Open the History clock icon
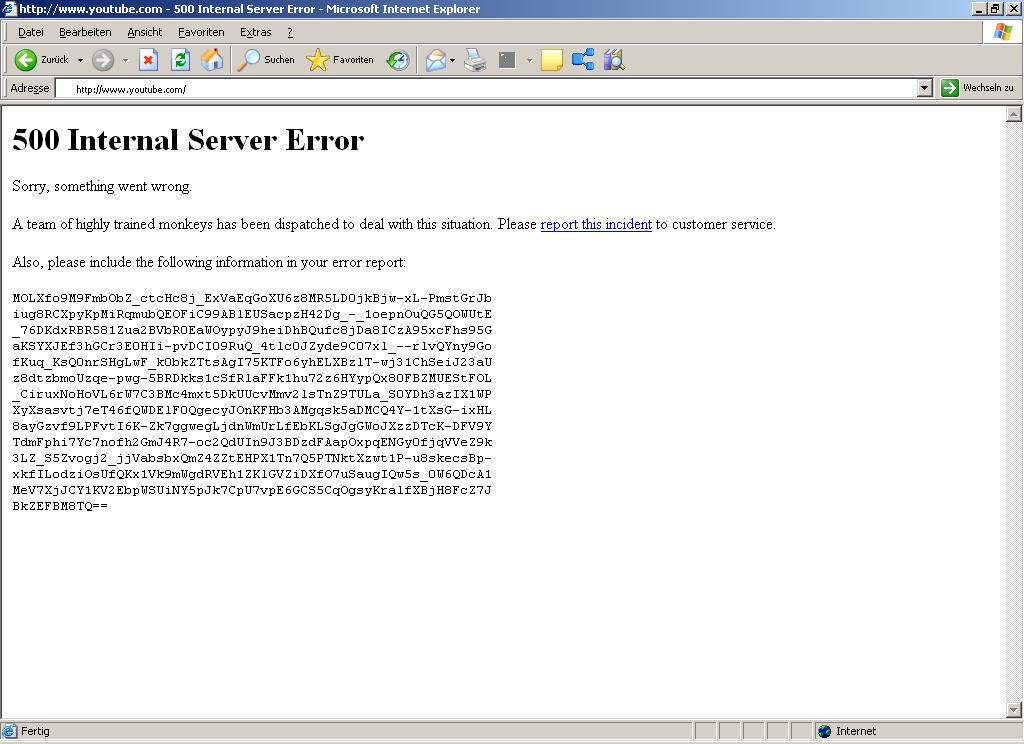 coord(398,60)
